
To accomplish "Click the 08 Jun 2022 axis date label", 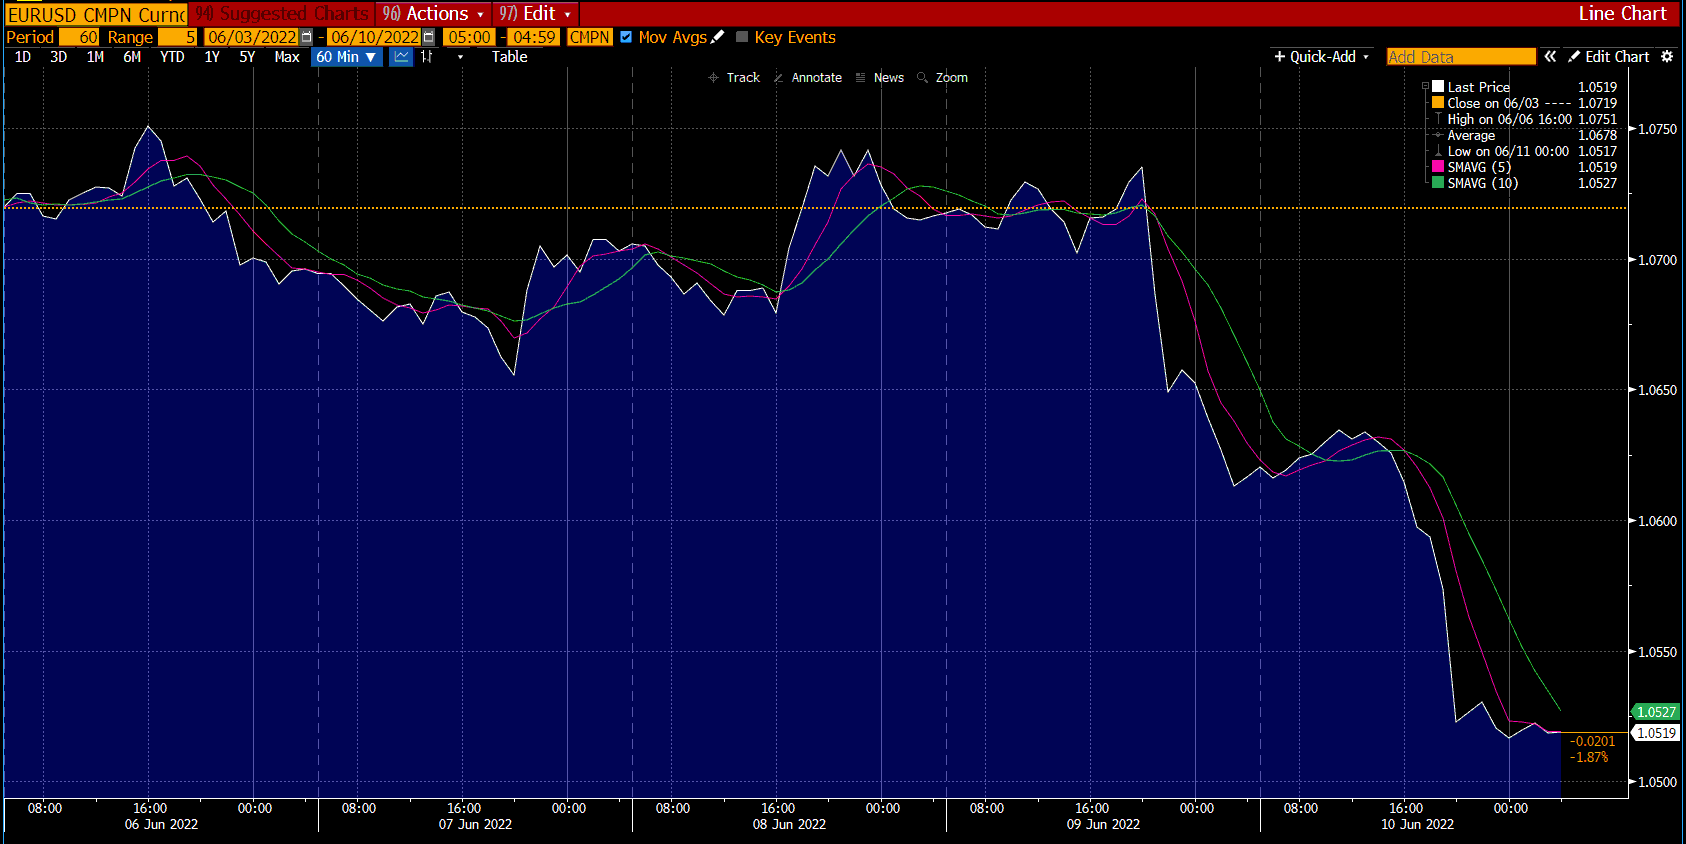I will [x=789, y=824].
